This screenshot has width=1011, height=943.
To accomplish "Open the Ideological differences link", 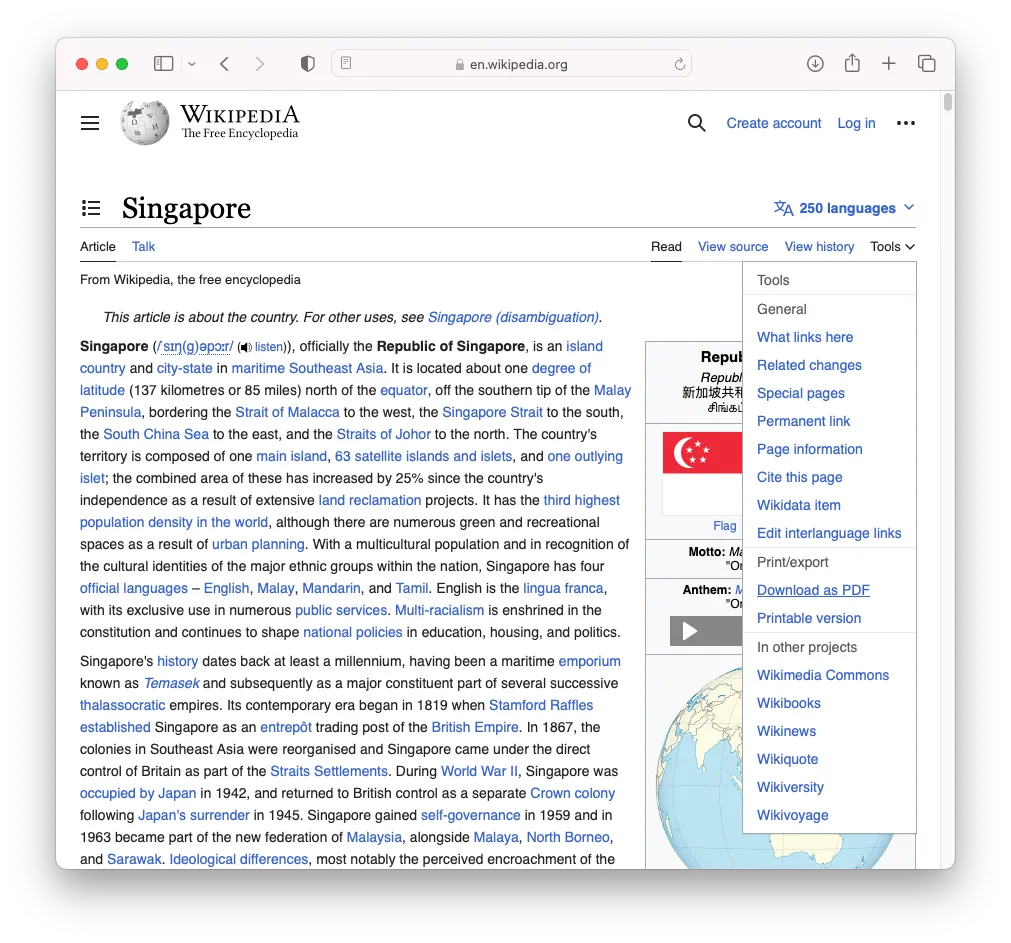I will (239, 859).
